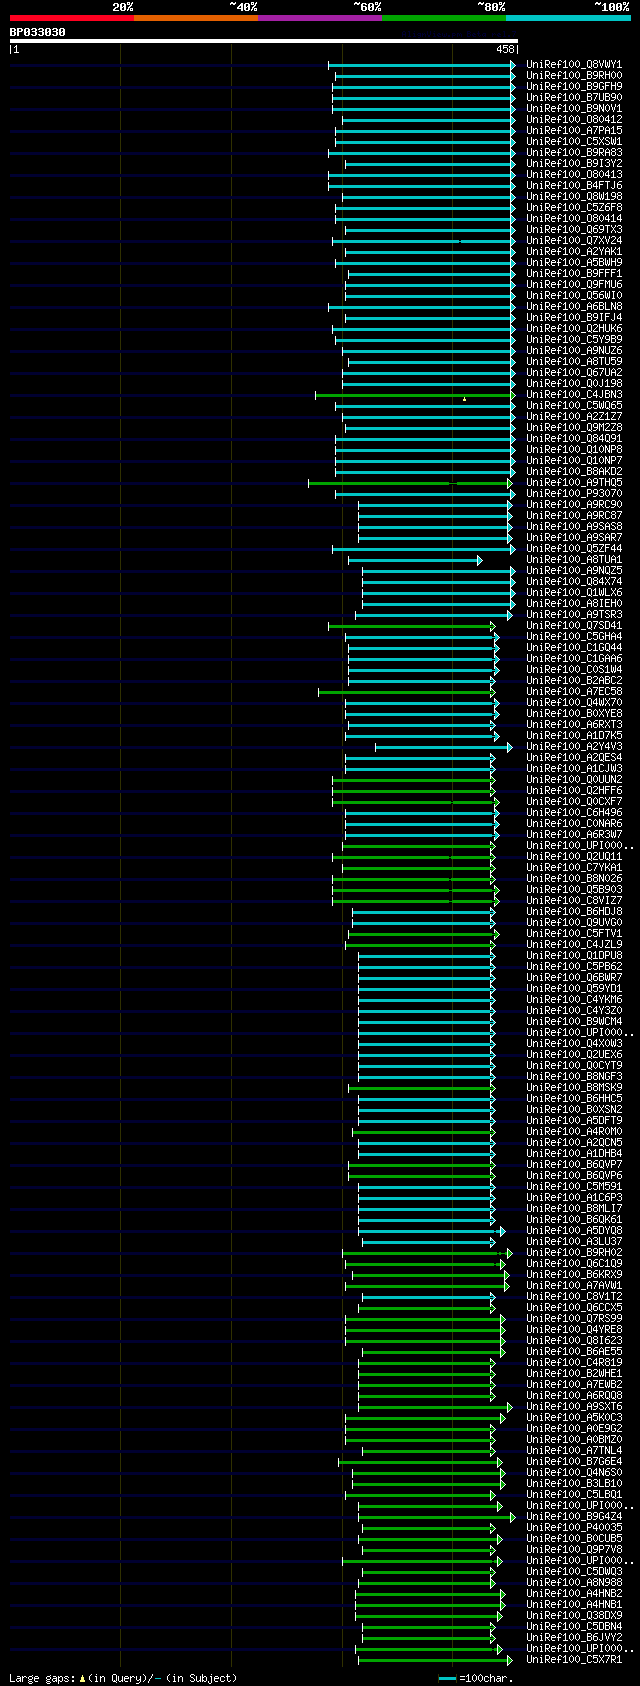Open the UniRef100_Q1WLX6 hit link

click(x=574, y=593)
